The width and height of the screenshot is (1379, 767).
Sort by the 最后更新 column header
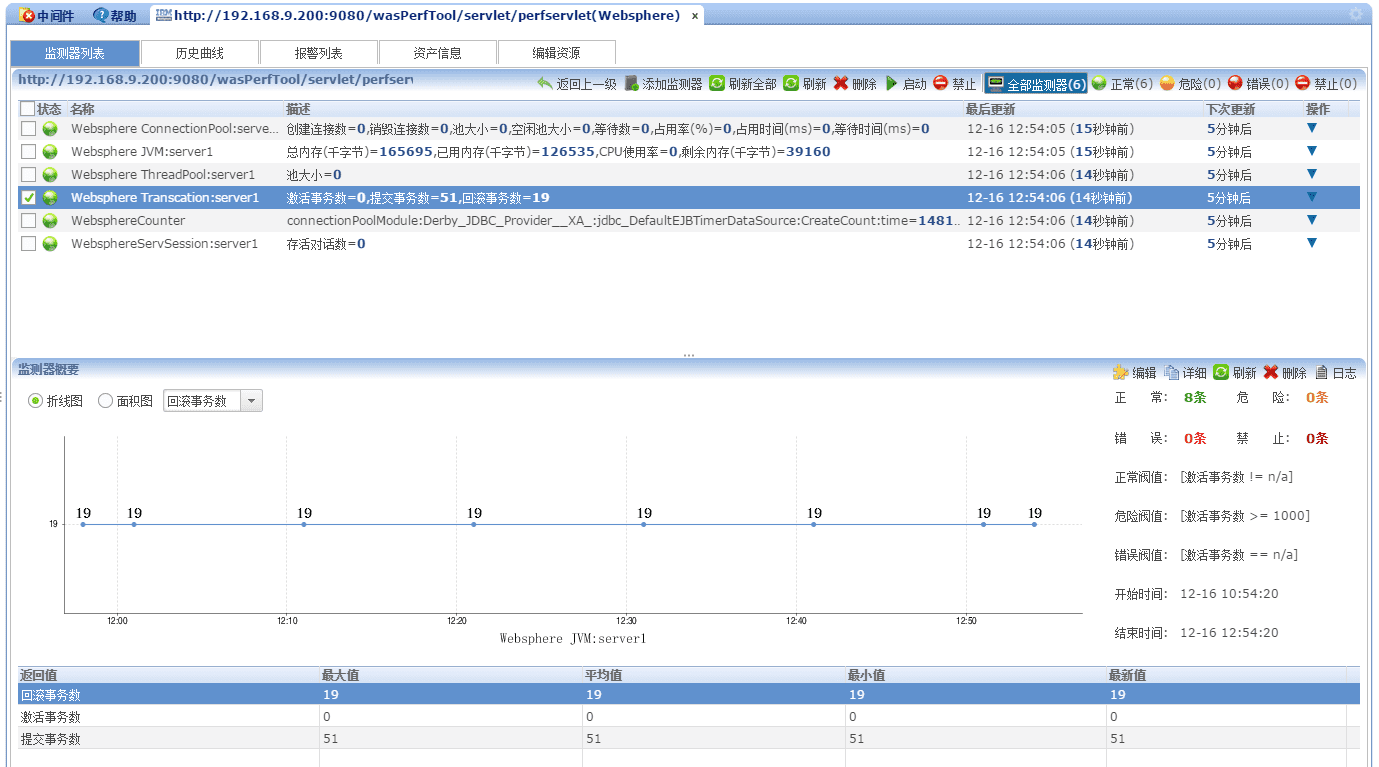coord(990,109)
